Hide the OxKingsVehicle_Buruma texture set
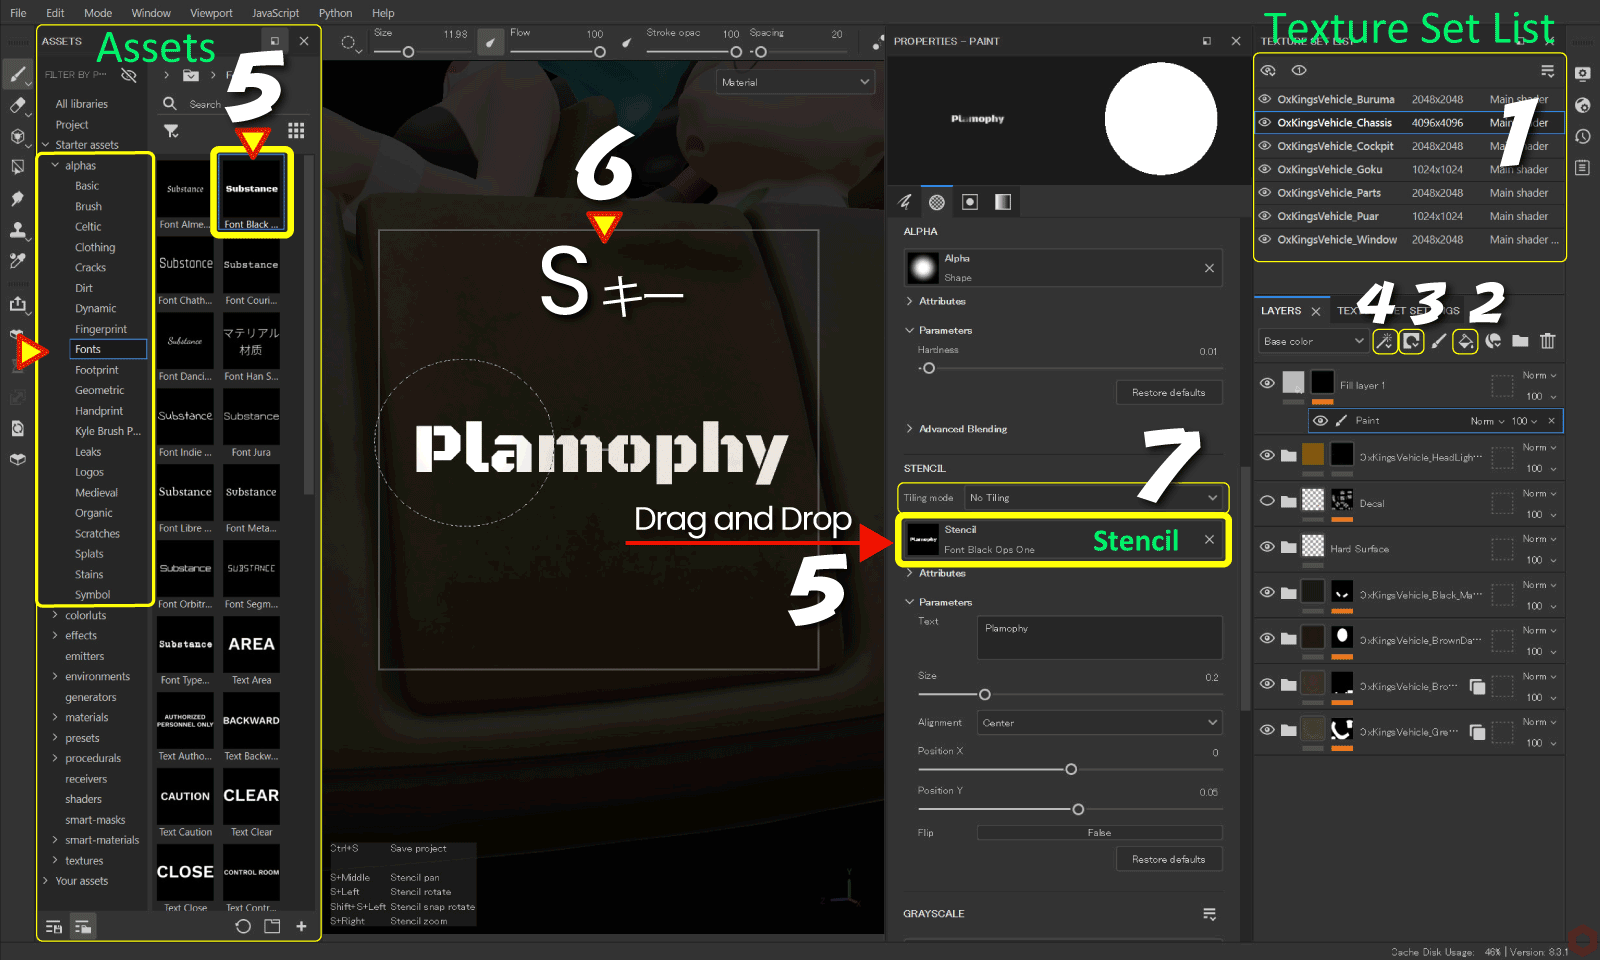This screenshot has height=960, width=1600. click(1265, 99)
